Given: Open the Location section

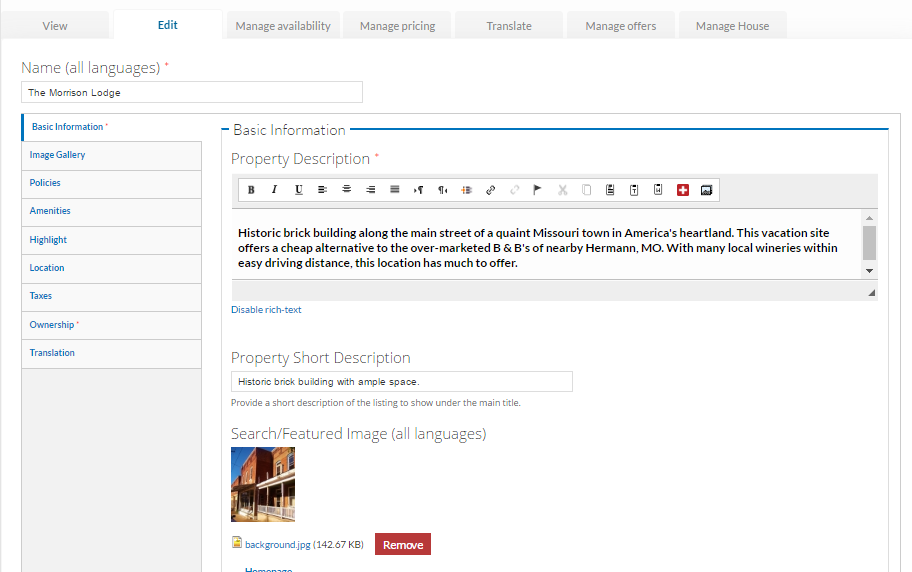Looking at the screenshot, I should (x=112, y=268).
